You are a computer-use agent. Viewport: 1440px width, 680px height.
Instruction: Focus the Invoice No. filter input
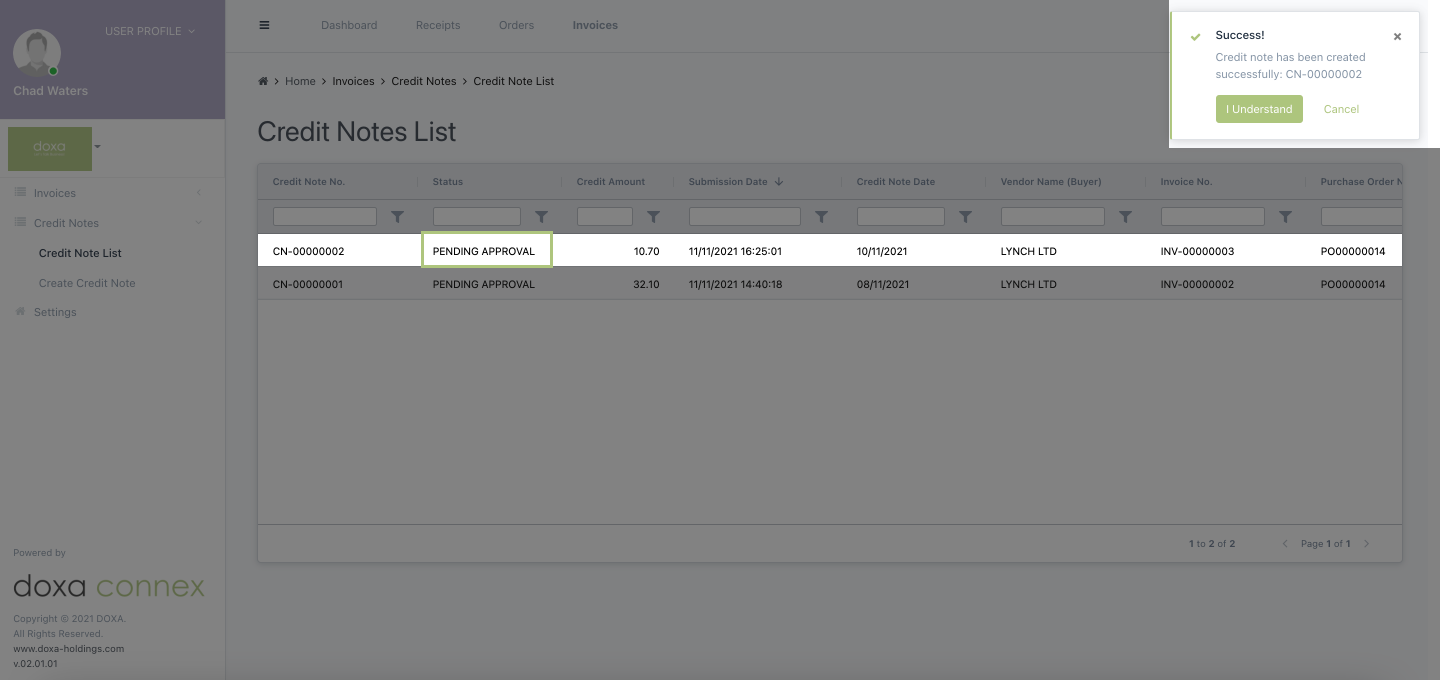coord(1212,216)
